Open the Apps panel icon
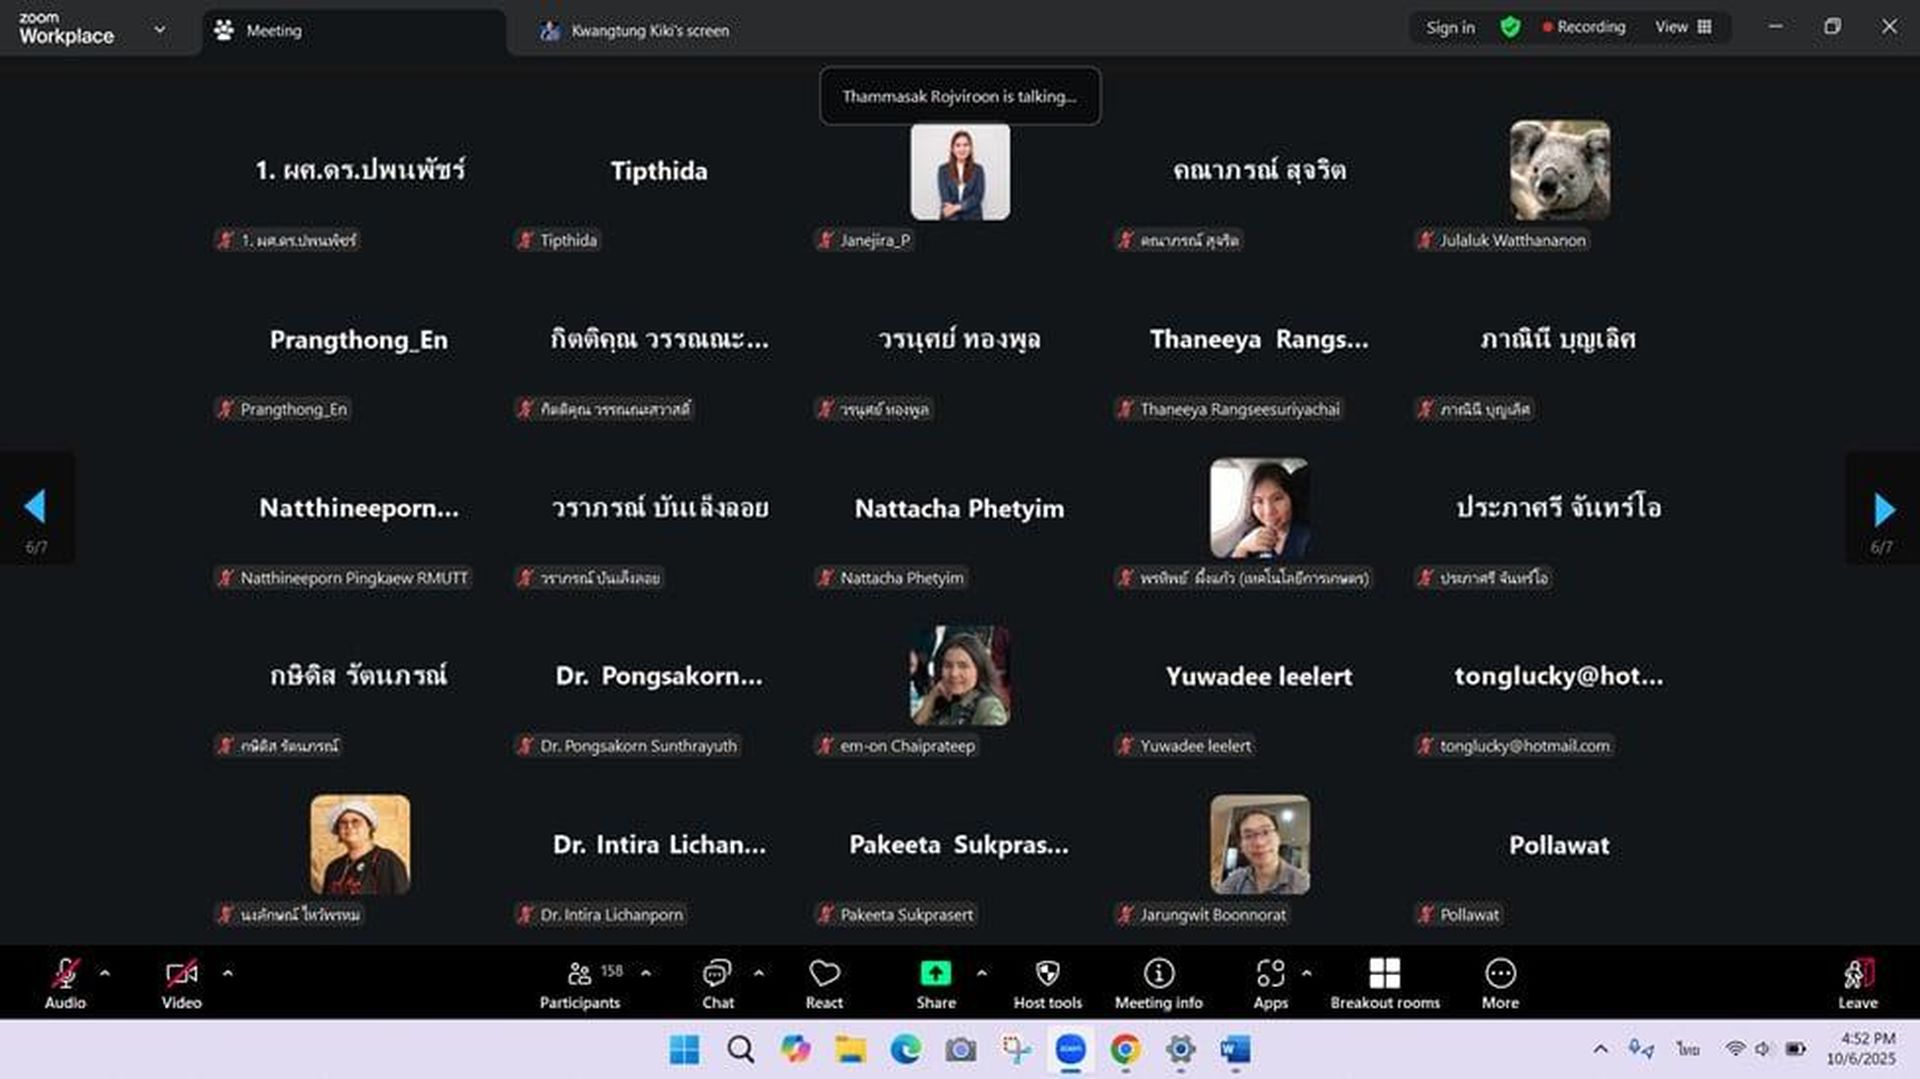The image size is (1920, 1079). click(x=1270, y=973)
